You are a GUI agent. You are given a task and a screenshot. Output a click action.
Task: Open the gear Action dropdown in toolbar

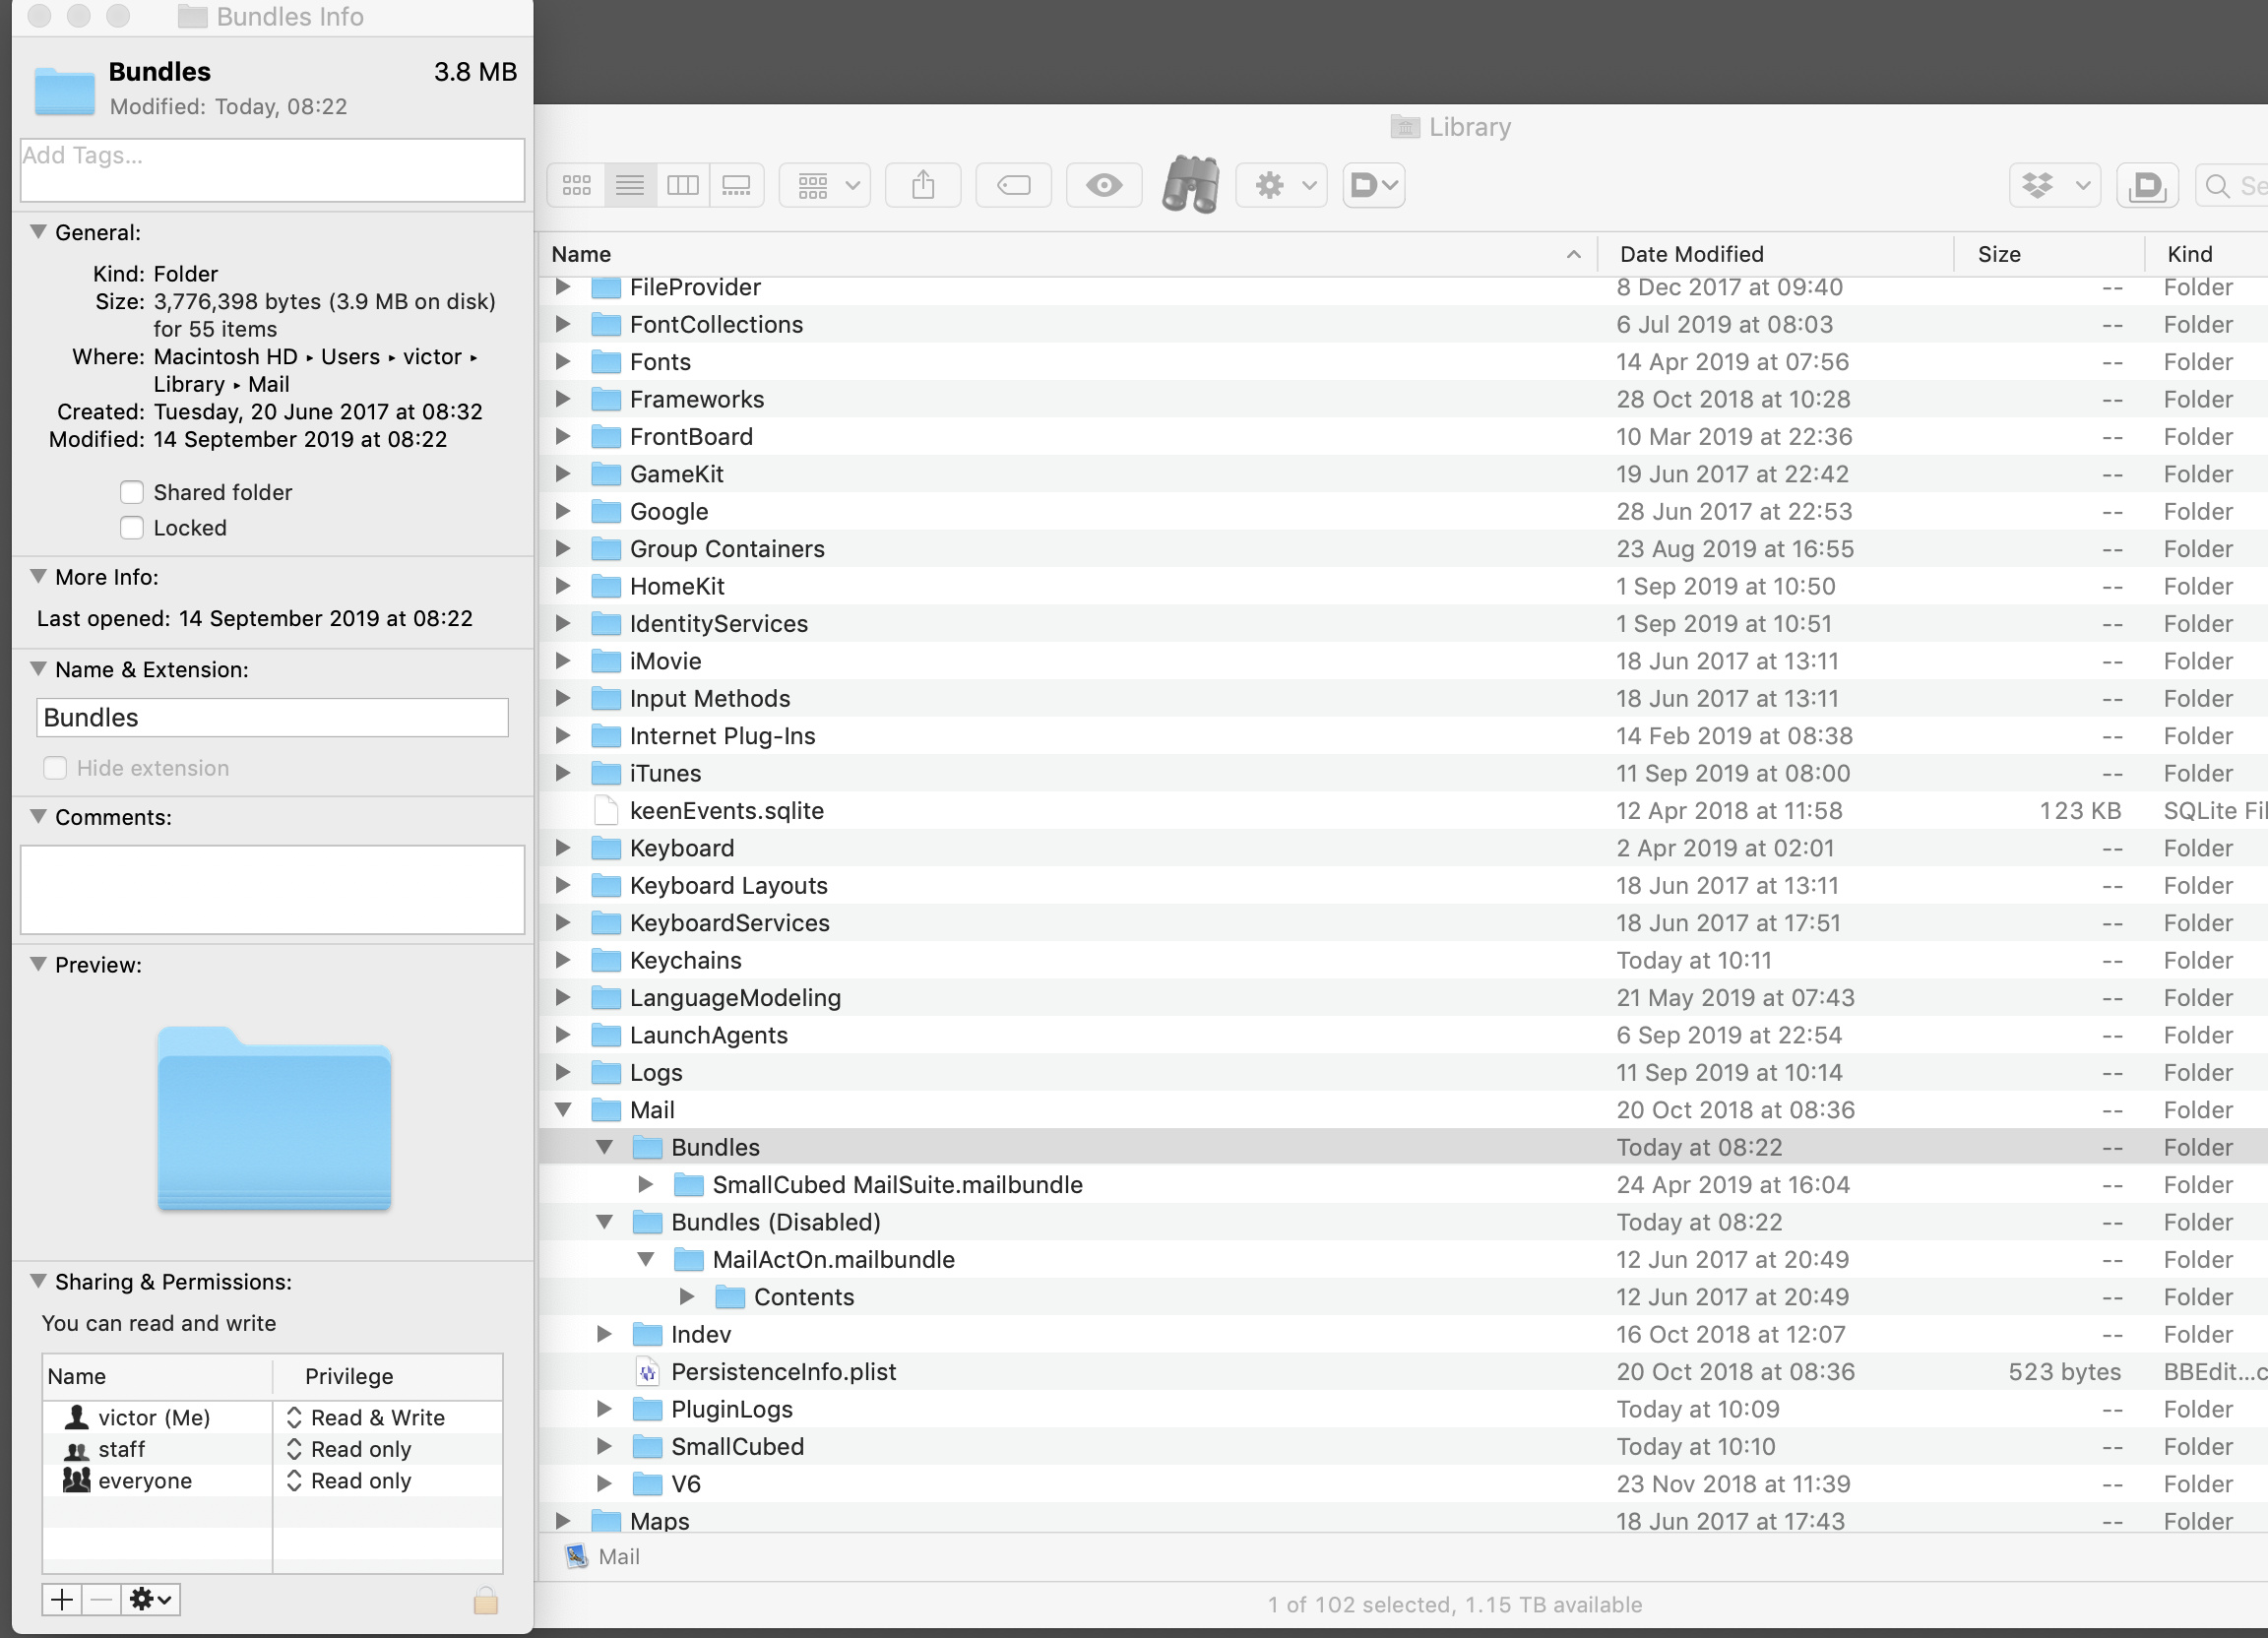1281,185
